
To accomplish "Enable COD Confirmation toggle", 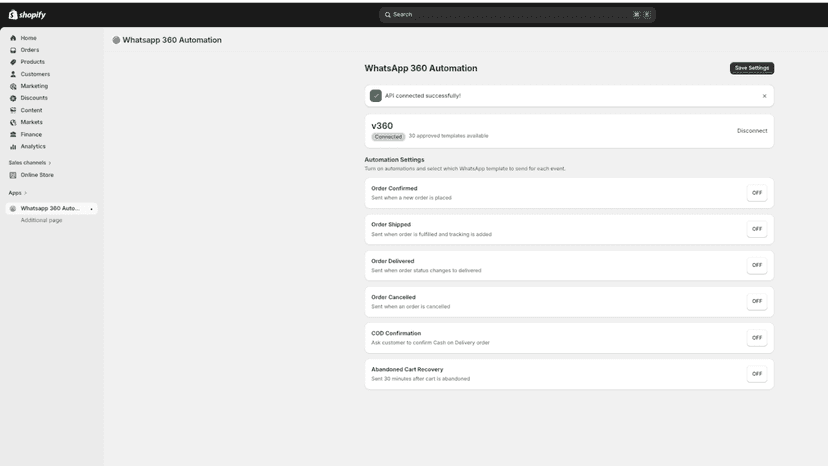I will point(757,338).
